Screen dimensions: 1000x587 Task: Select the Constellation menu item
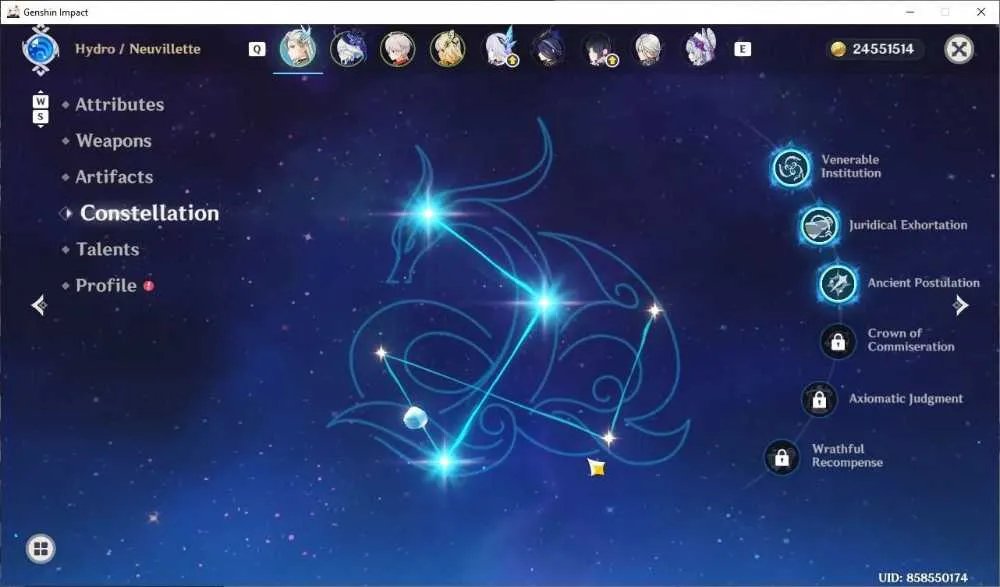149,213
